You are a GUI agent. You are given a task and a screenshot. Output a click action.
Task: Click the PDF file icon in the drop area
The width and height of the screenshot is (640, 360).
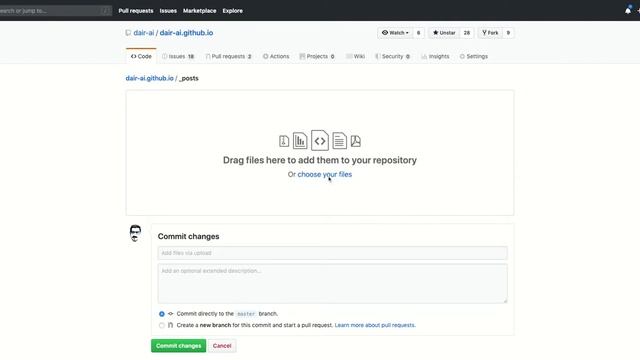pyautogui.click(x=356, y=141)
